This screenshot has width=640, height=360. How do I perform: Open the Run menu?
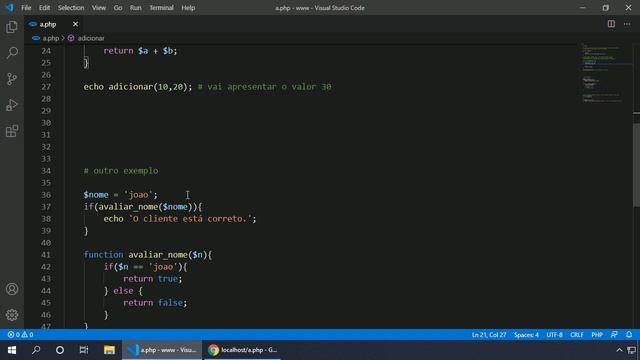pos(136,8)
